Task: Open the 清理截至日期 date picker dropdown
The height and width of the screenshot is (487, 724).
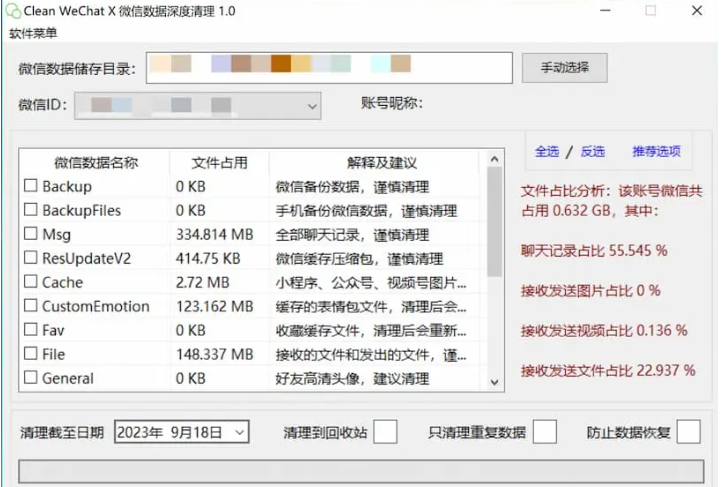Action: (x=239, y=433)
